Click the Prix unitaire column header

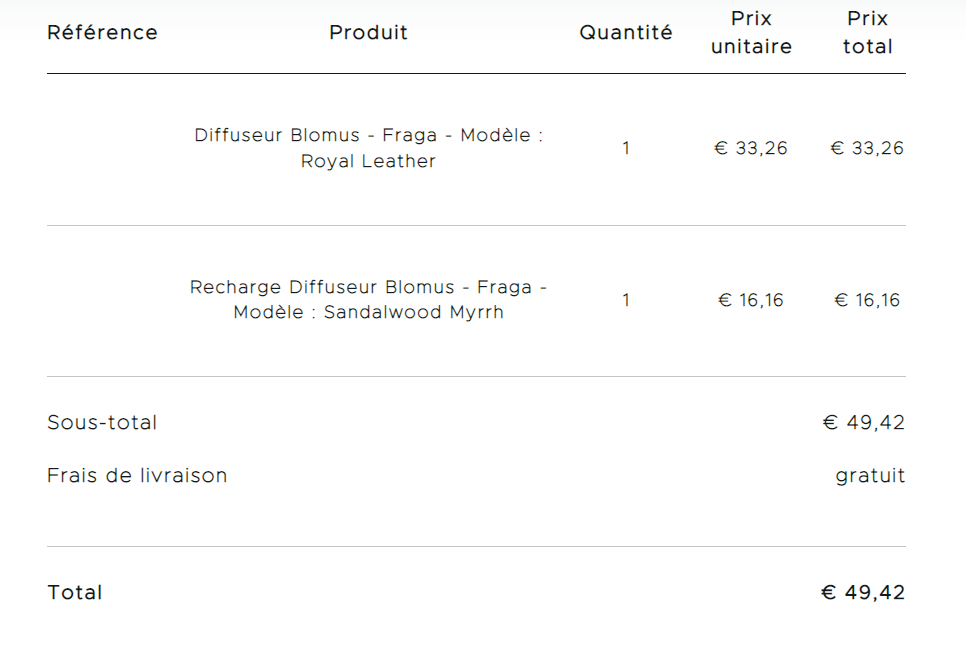pyautogui.click(x=751, y=33)
